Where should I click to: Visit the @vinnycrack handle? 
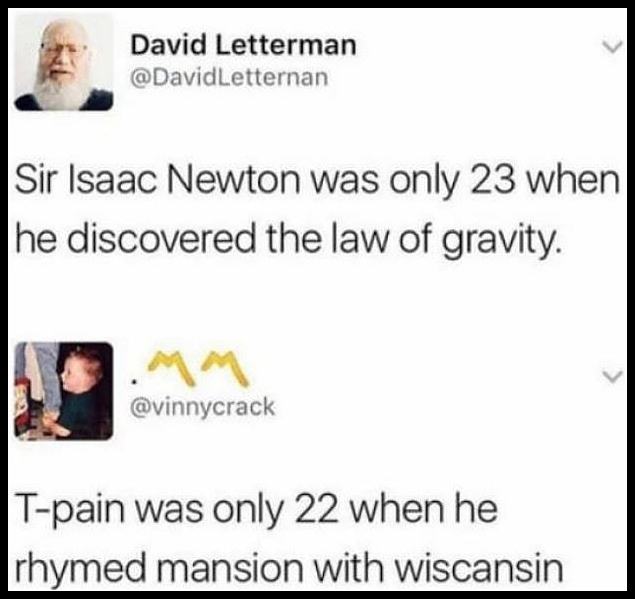202,407
